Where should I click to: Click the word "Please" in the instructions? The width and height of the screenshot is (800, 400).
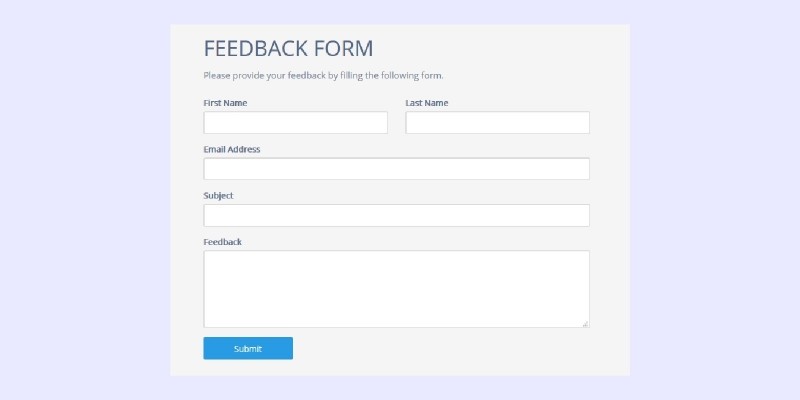tap(217, 75)
